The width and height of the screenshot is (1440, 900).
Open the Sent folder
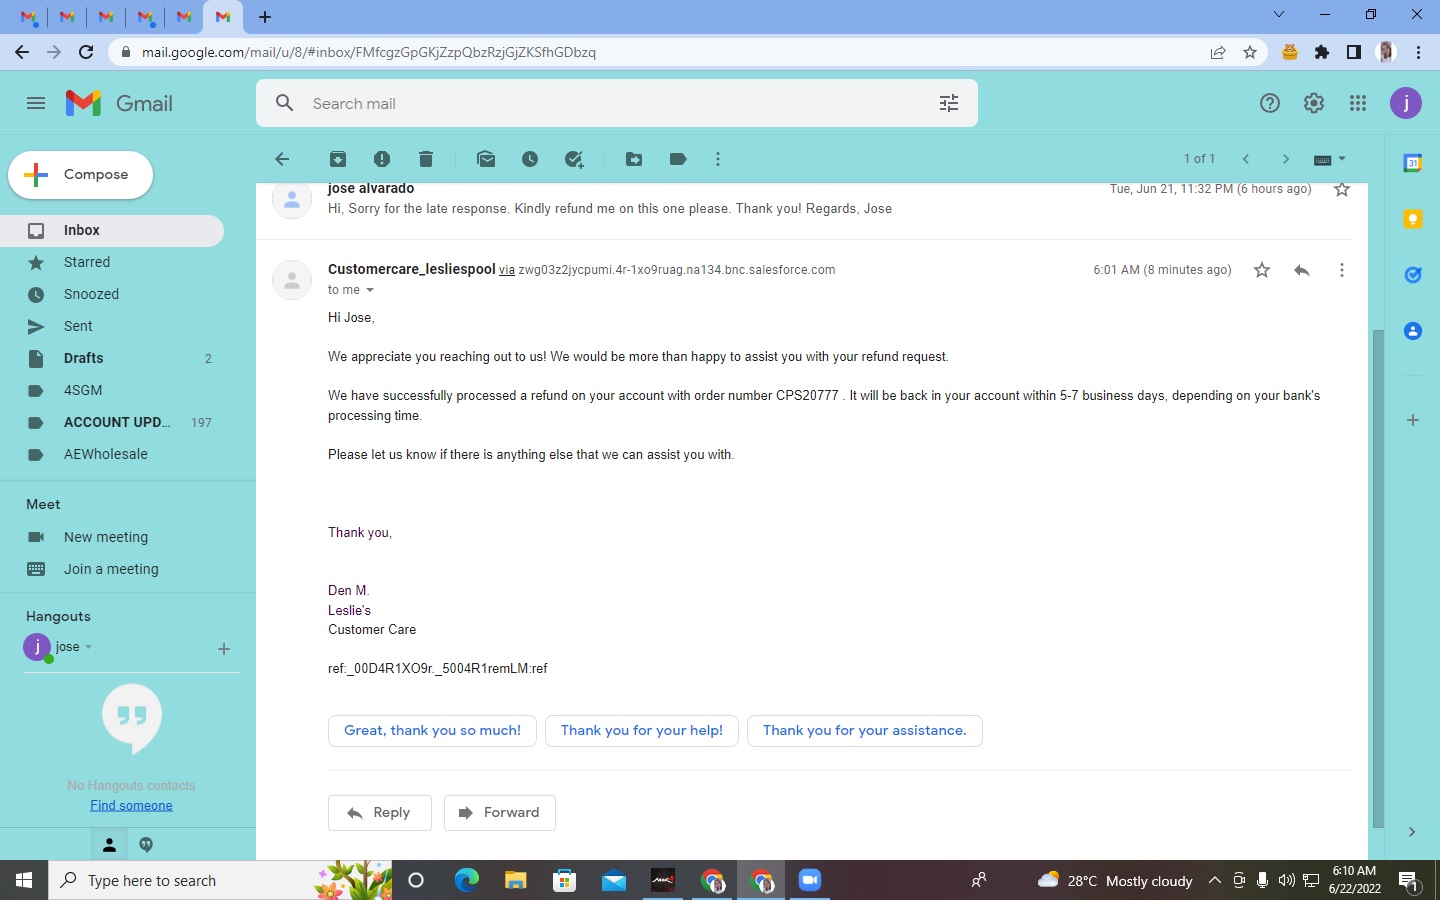click(112, 326)
